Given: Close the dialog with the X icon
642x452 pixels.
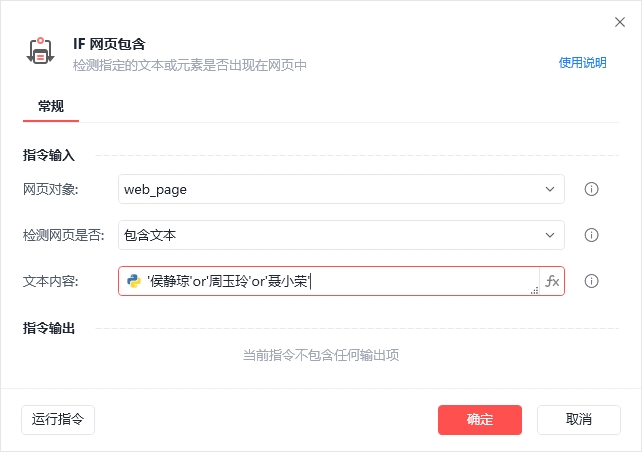Looking at the screenshot, I should [620, 22].
